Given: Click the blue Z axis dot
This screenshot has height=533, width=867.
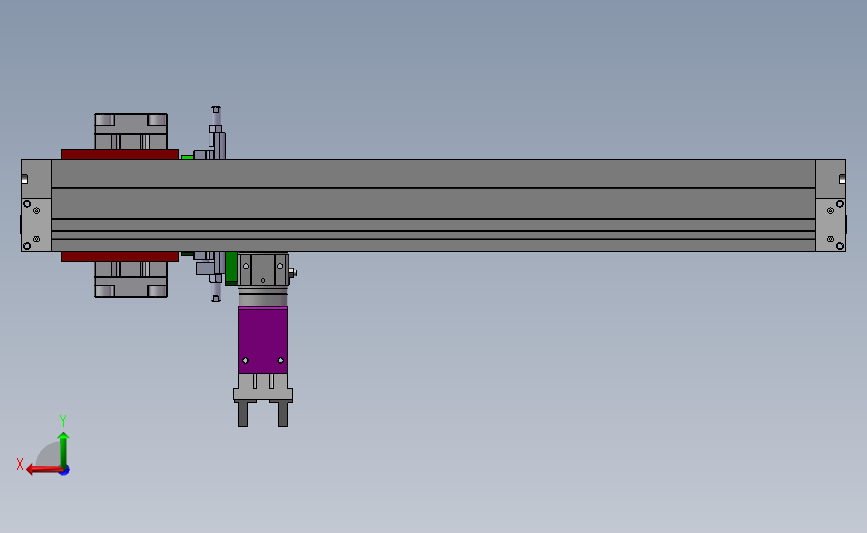Looking at the screenshot, I should click(x=65, y=471).
